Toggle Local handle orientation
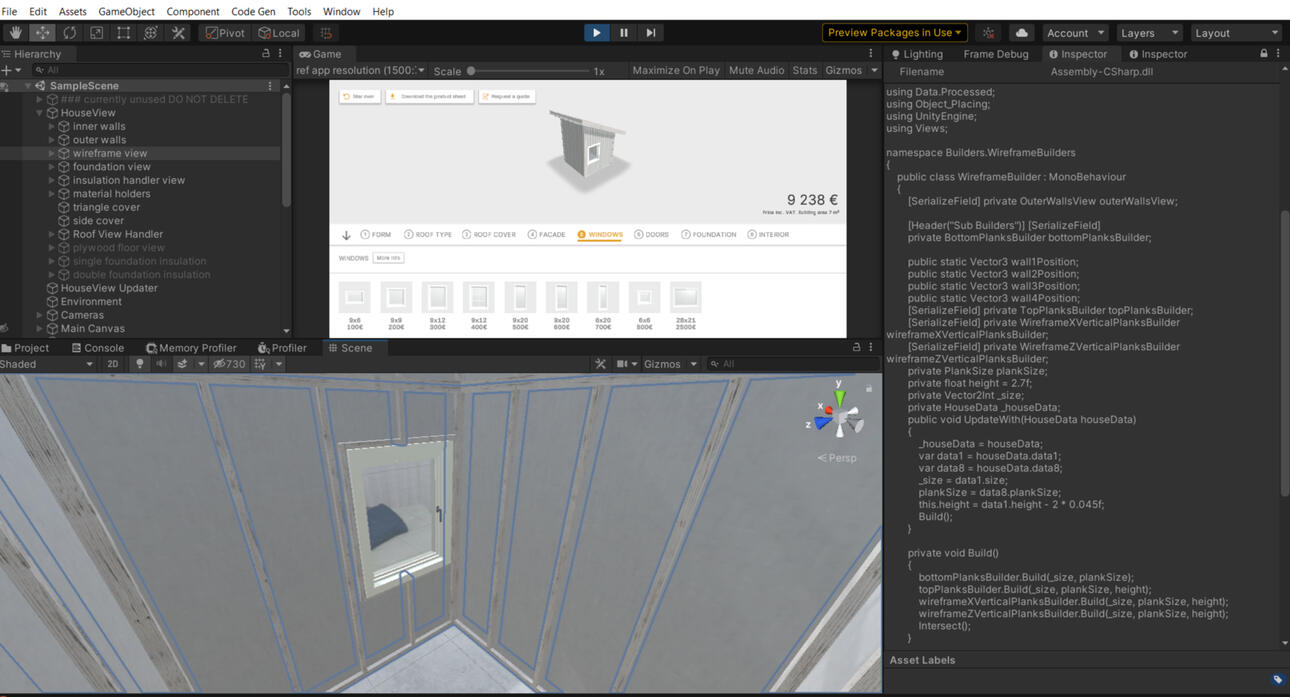The image size is (1290, 697). [279, 32]
